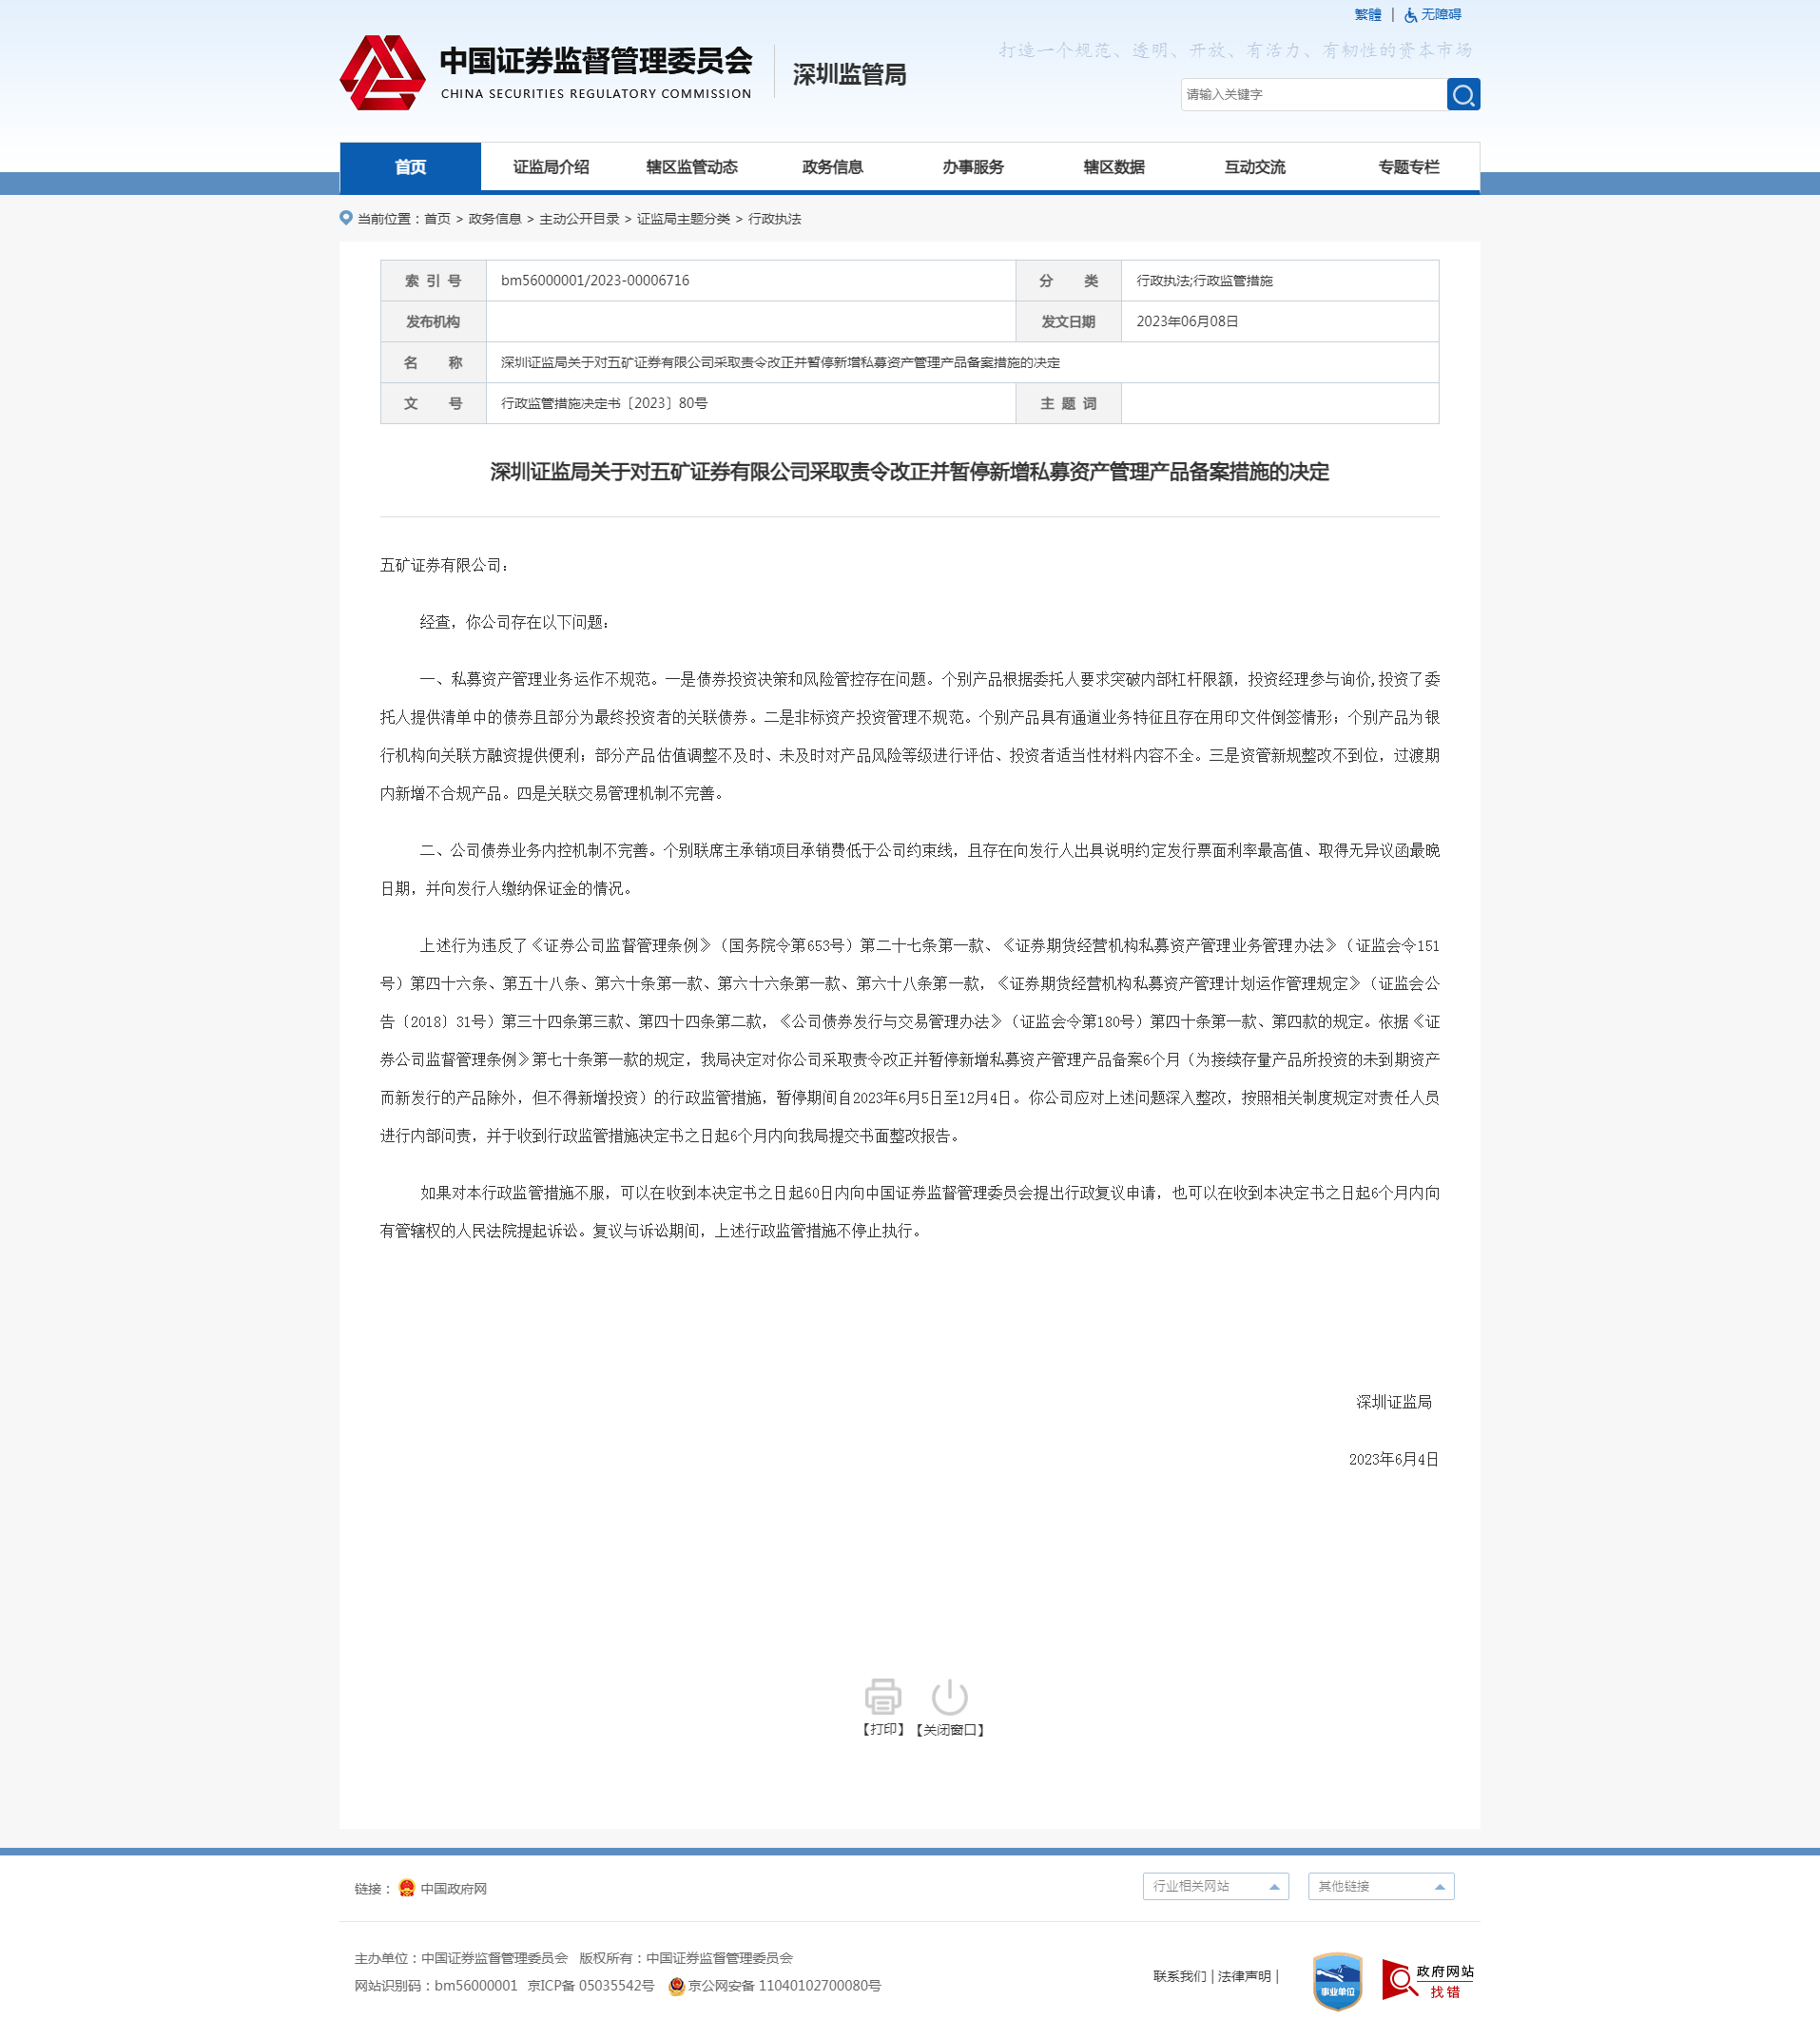Screen dimensions: 1820x2039
Task: Click the police filing emblem icon
Action: 676,1986
